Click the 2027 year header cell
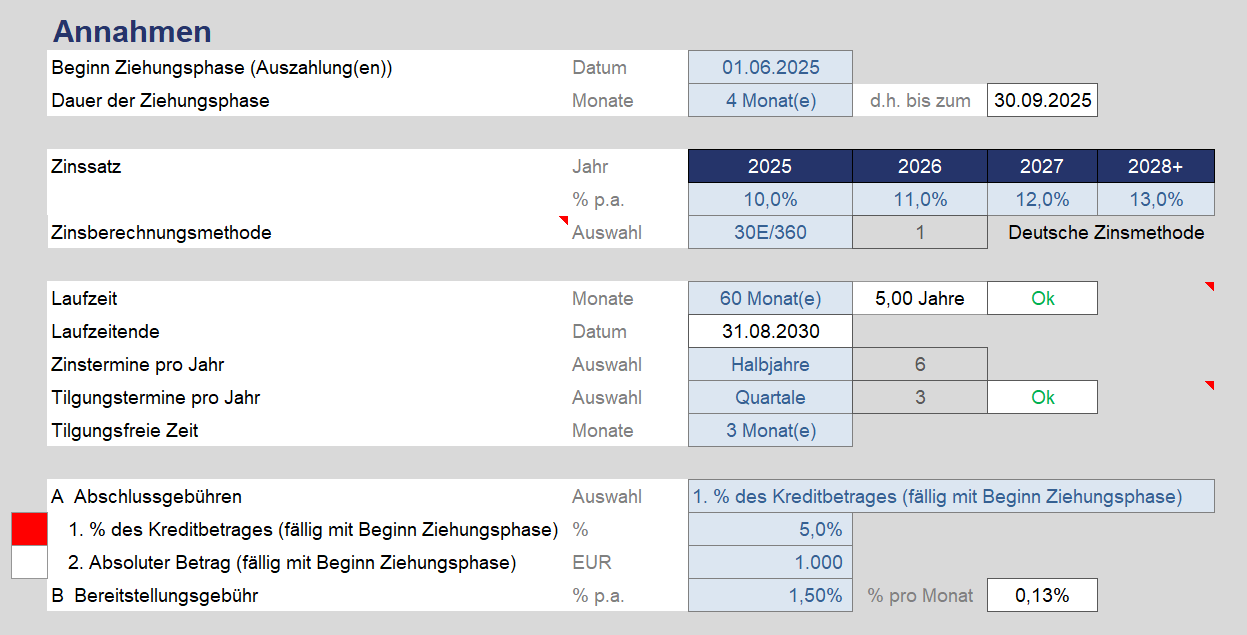 [x=1042, y=167]
